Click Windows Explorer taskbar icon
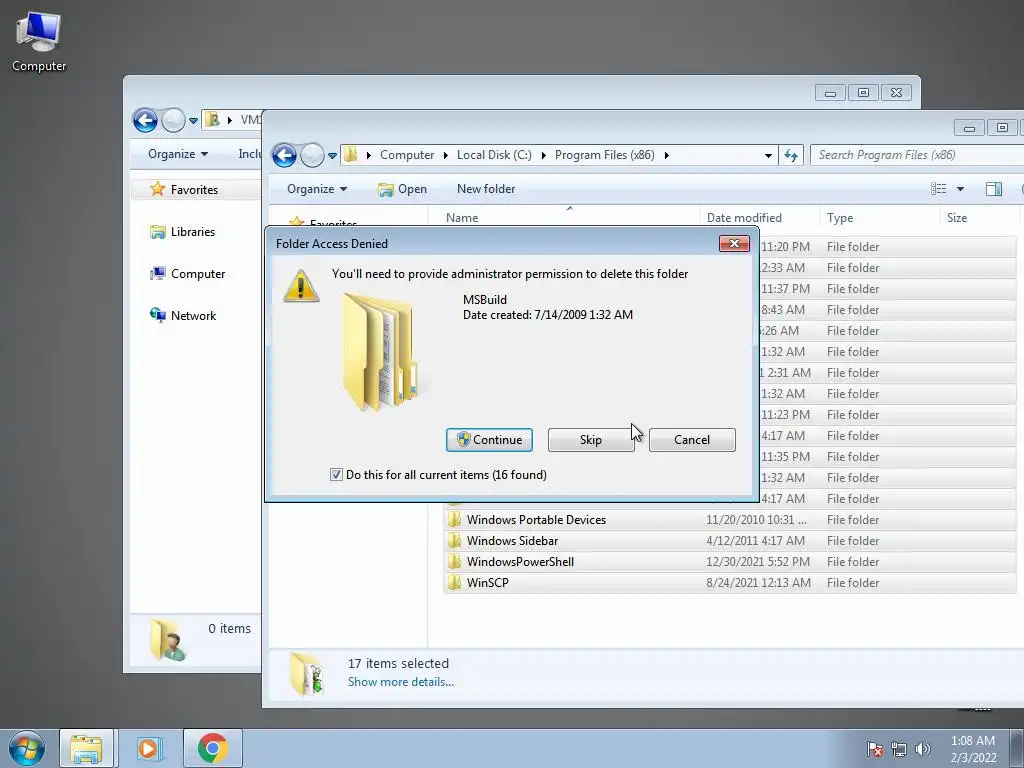 [x=86, y=748]
